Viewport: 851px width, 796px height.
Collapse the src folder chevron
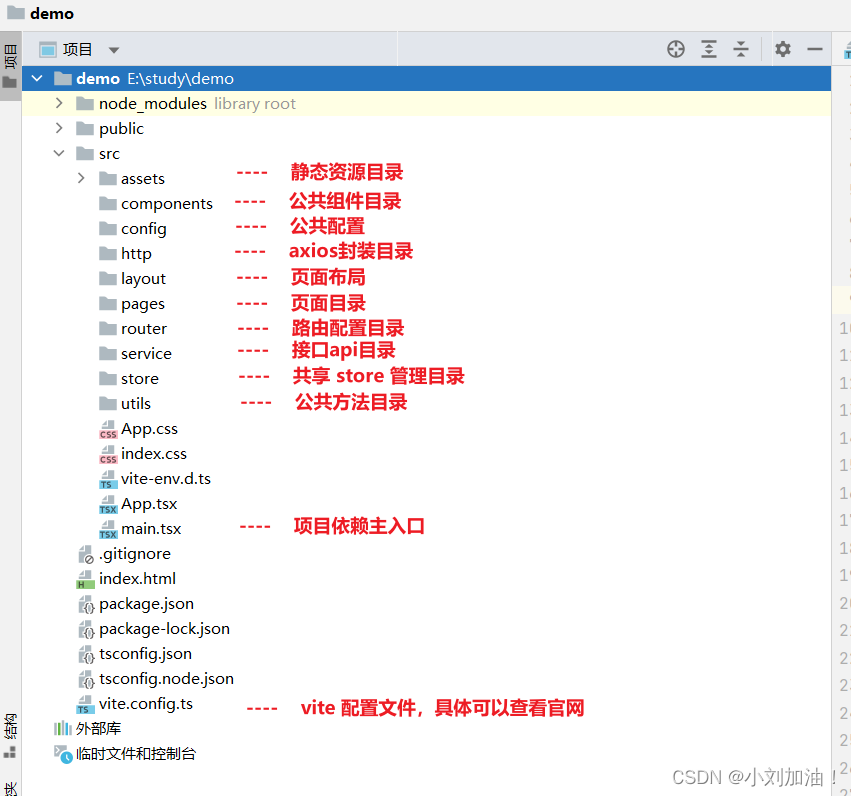click(58, 153)
